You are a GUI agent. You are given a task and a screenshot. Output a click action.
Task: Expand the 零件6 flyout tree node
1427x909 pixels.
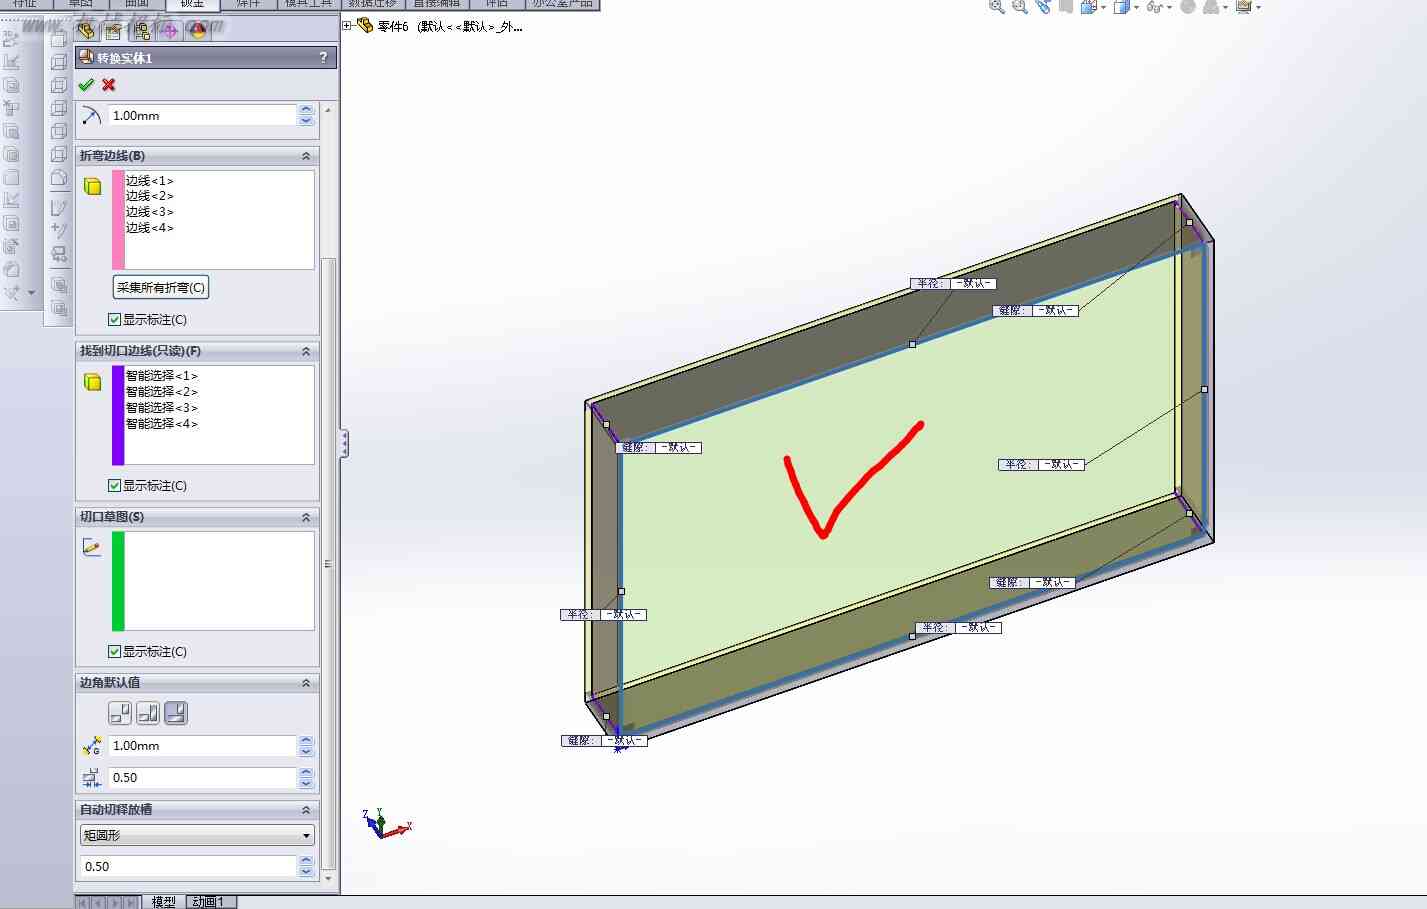tap(347, 26)
